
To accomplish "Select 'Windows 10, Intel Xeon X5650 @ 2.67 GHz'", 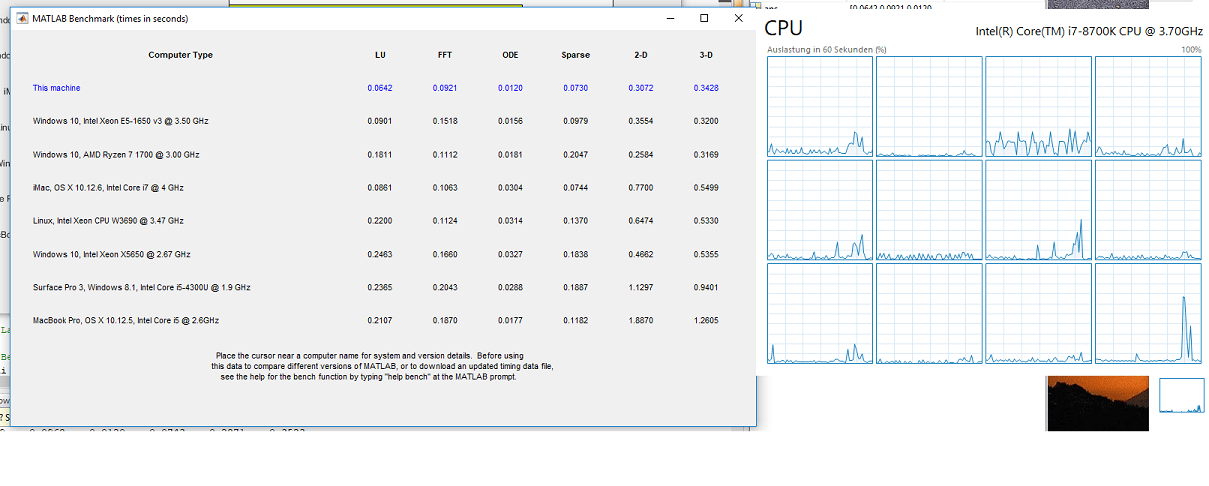I will tap(111, 254).
